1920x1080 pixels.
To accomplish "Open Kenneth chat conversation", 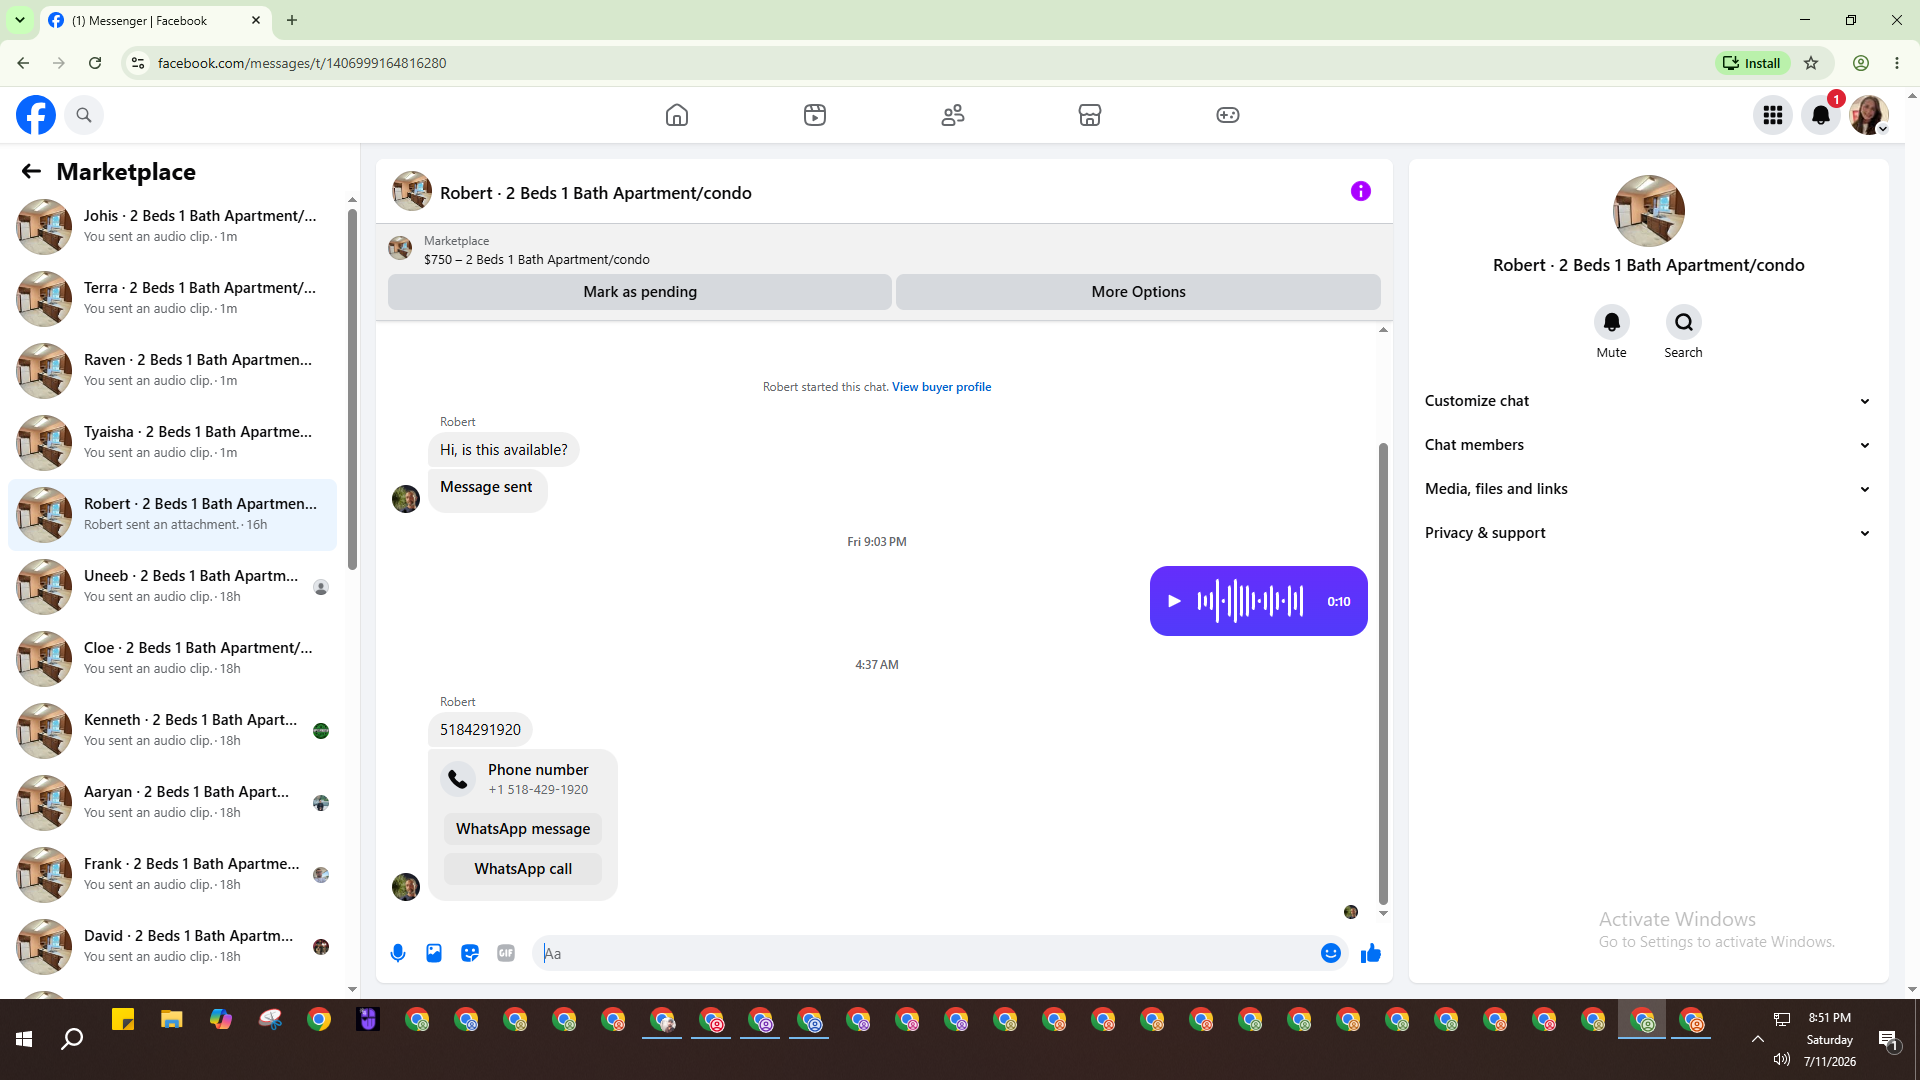I will 172,731.
